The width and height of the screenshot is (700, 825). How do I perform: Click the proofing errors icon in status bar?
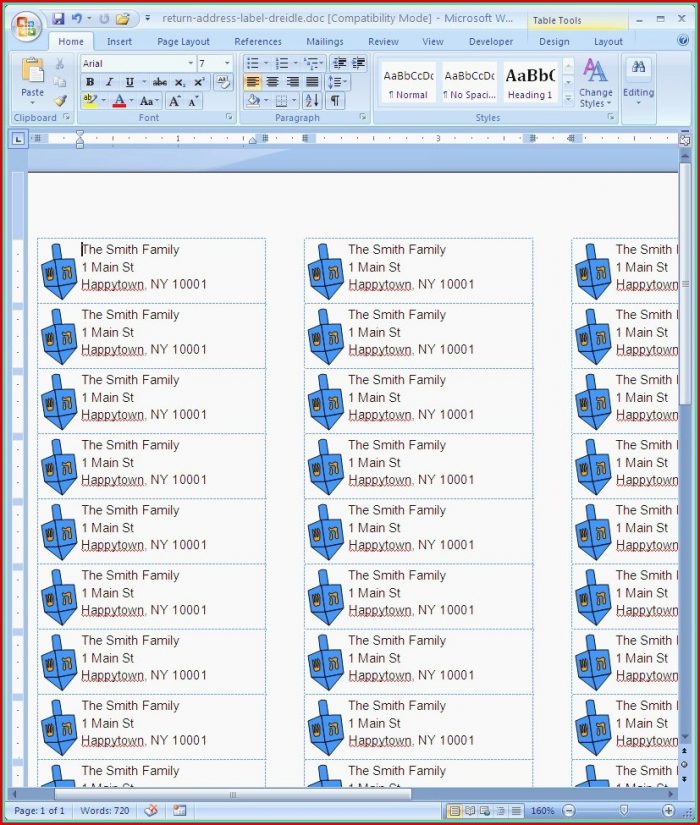[151, 810]
